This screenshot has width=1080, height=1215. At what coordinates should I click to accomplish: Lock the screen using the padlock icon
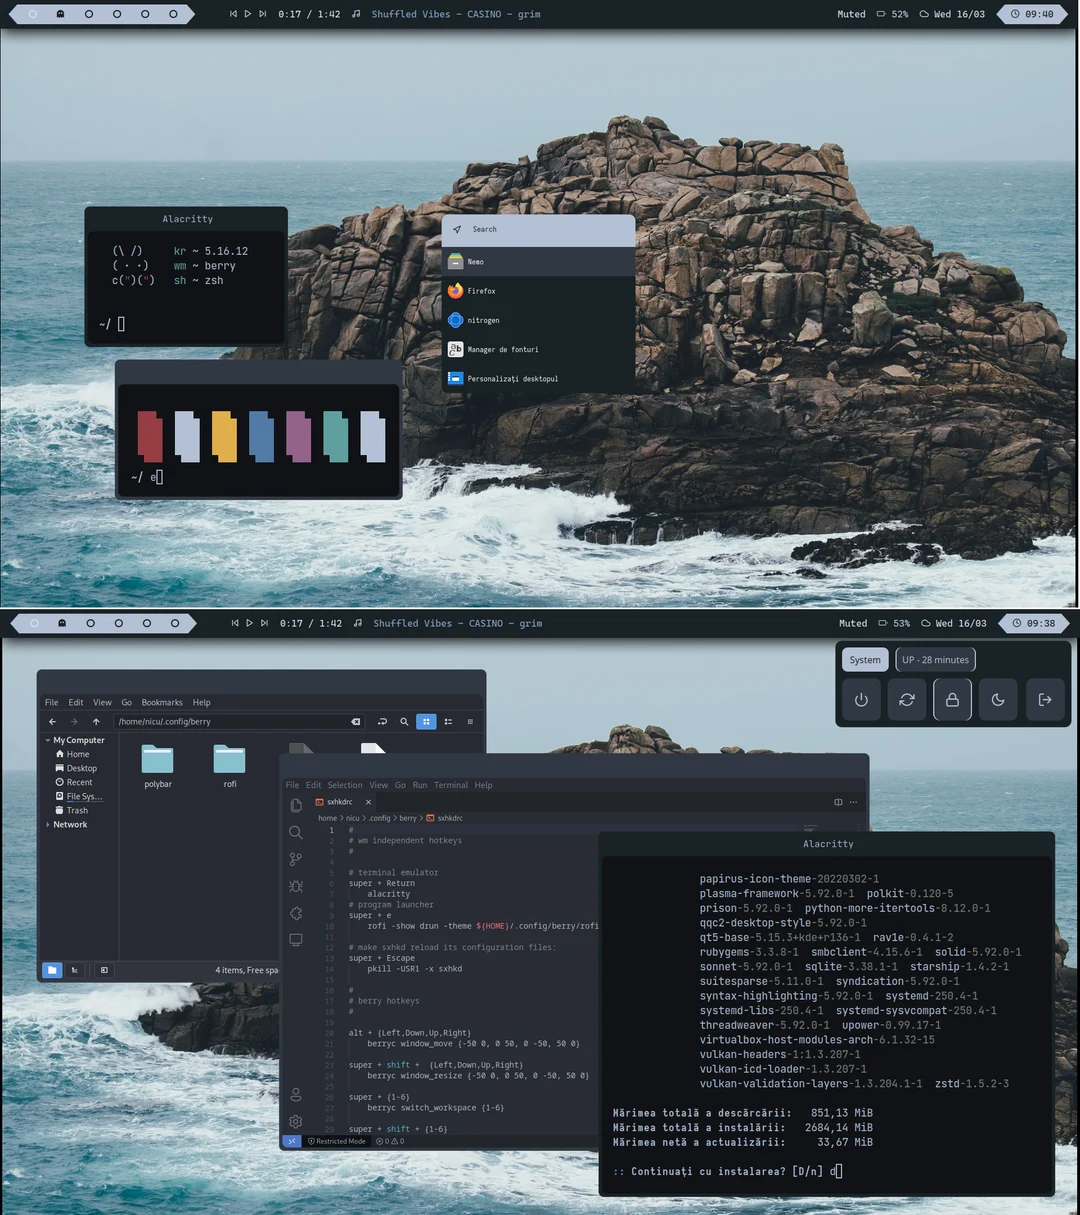click(x=952, y=699)
